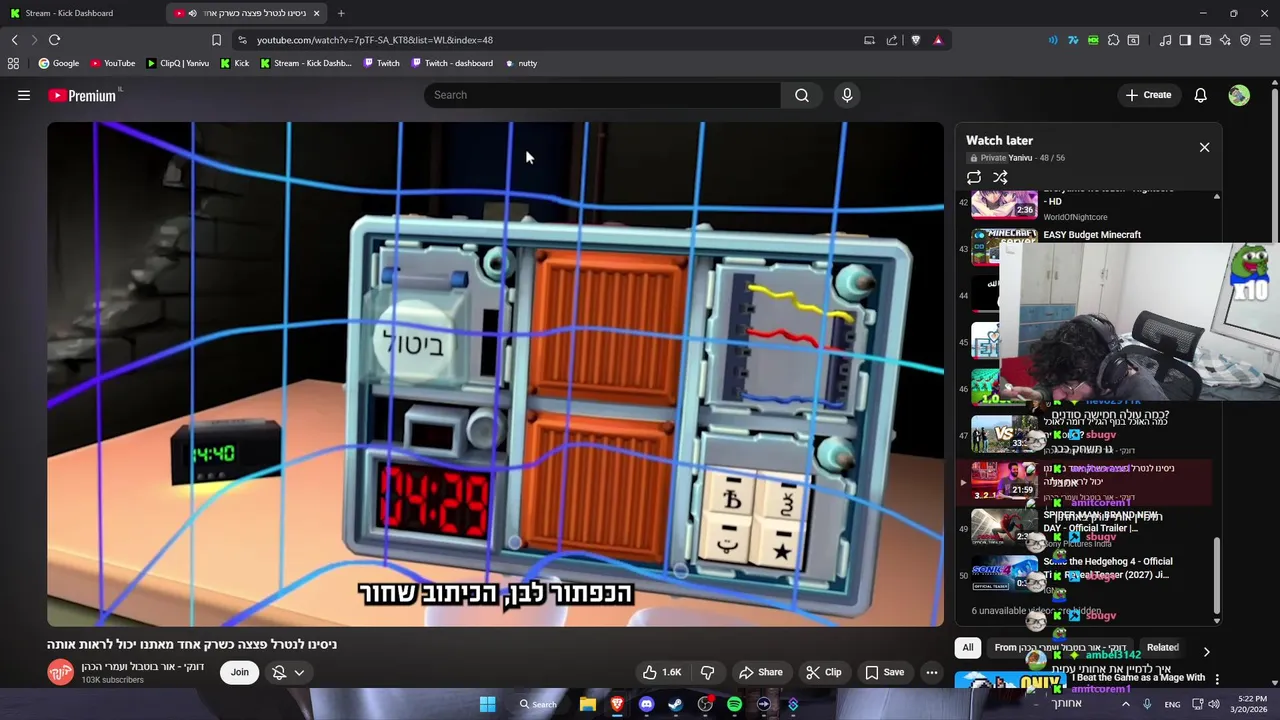Click the Create button

click(x=1148, y=95)
